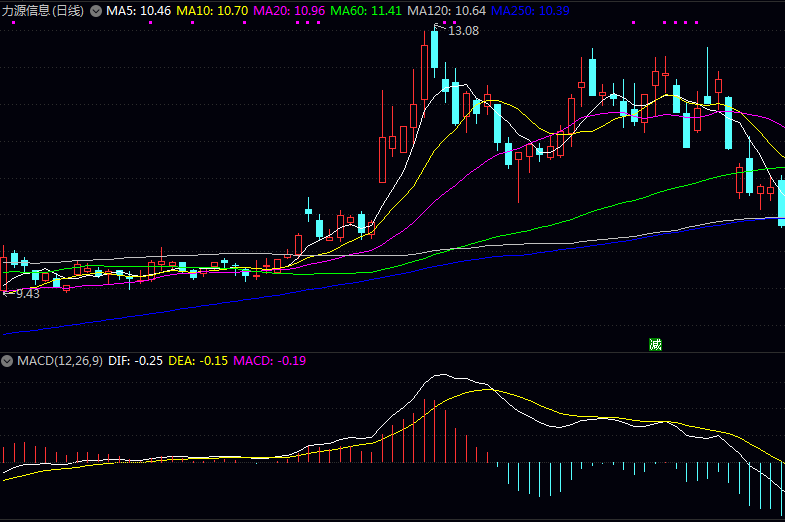Select the yellow DEA: -0.15 value
Viewport: 785px width, 522px height.
tap(198, 361)
